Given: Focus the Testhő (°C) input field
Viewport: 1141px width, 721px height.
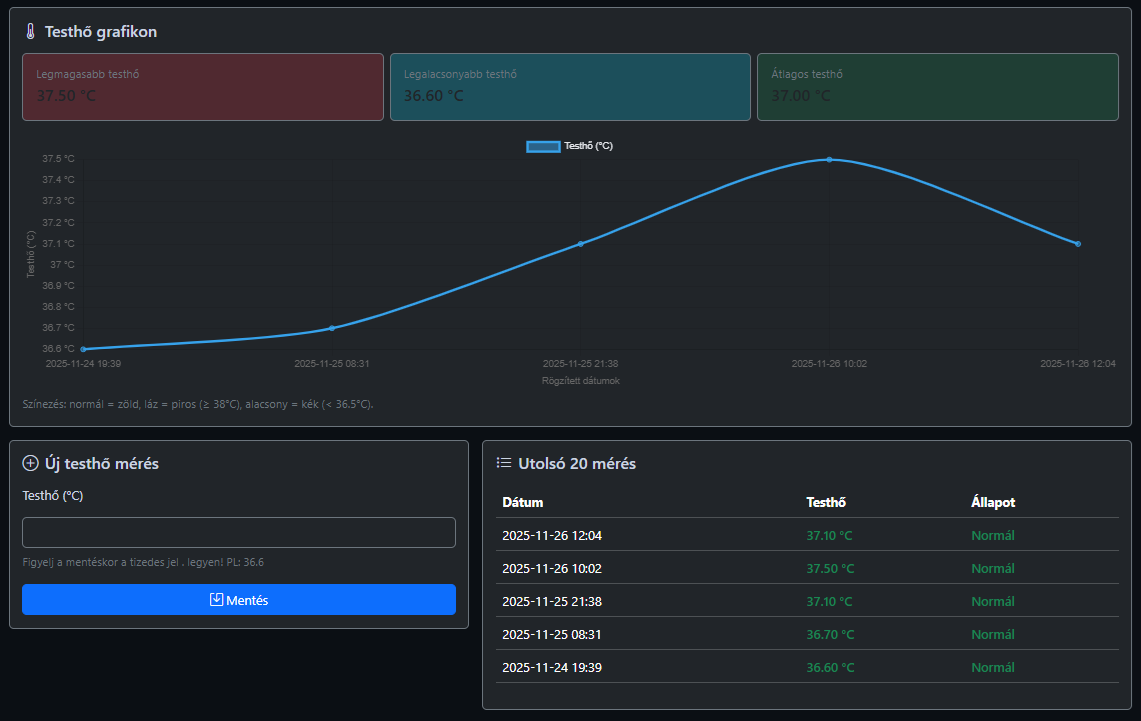Looking at the screenshot, I should click(238, 532).
